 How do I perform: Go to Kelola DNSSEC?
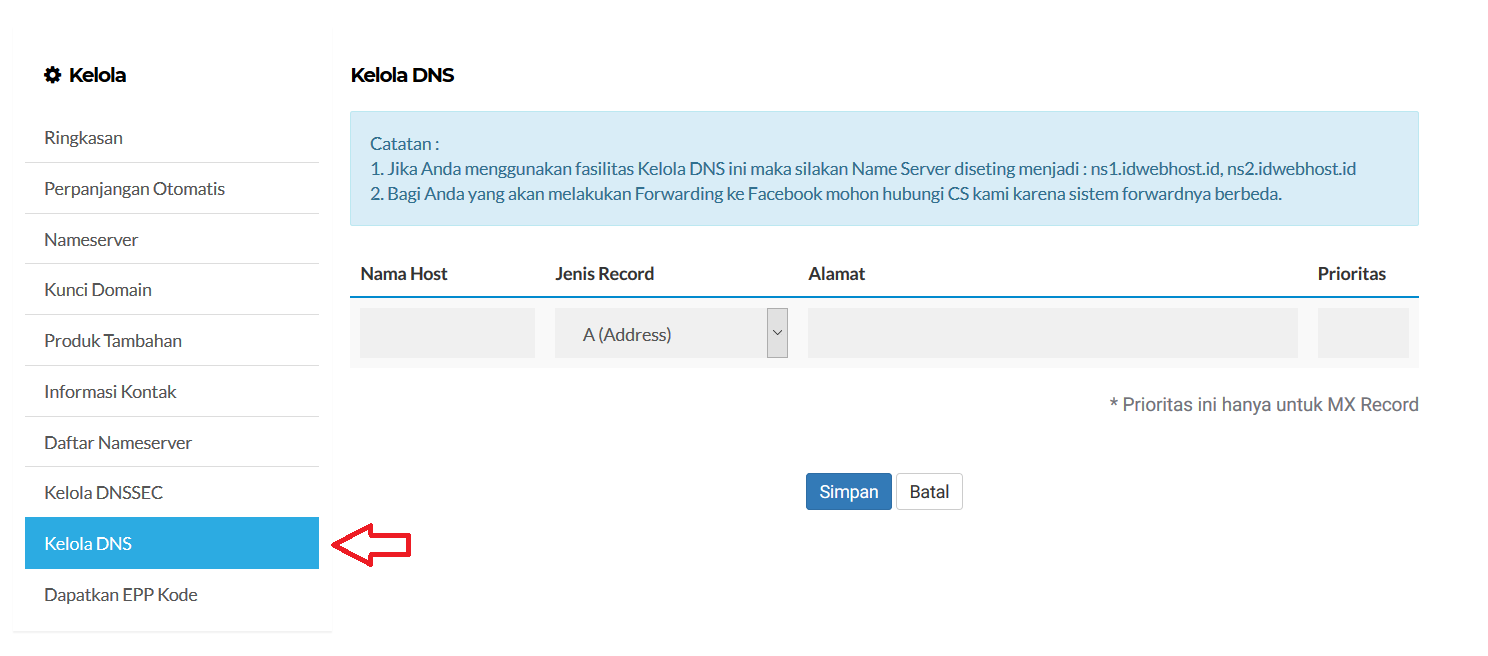[102, 491]
